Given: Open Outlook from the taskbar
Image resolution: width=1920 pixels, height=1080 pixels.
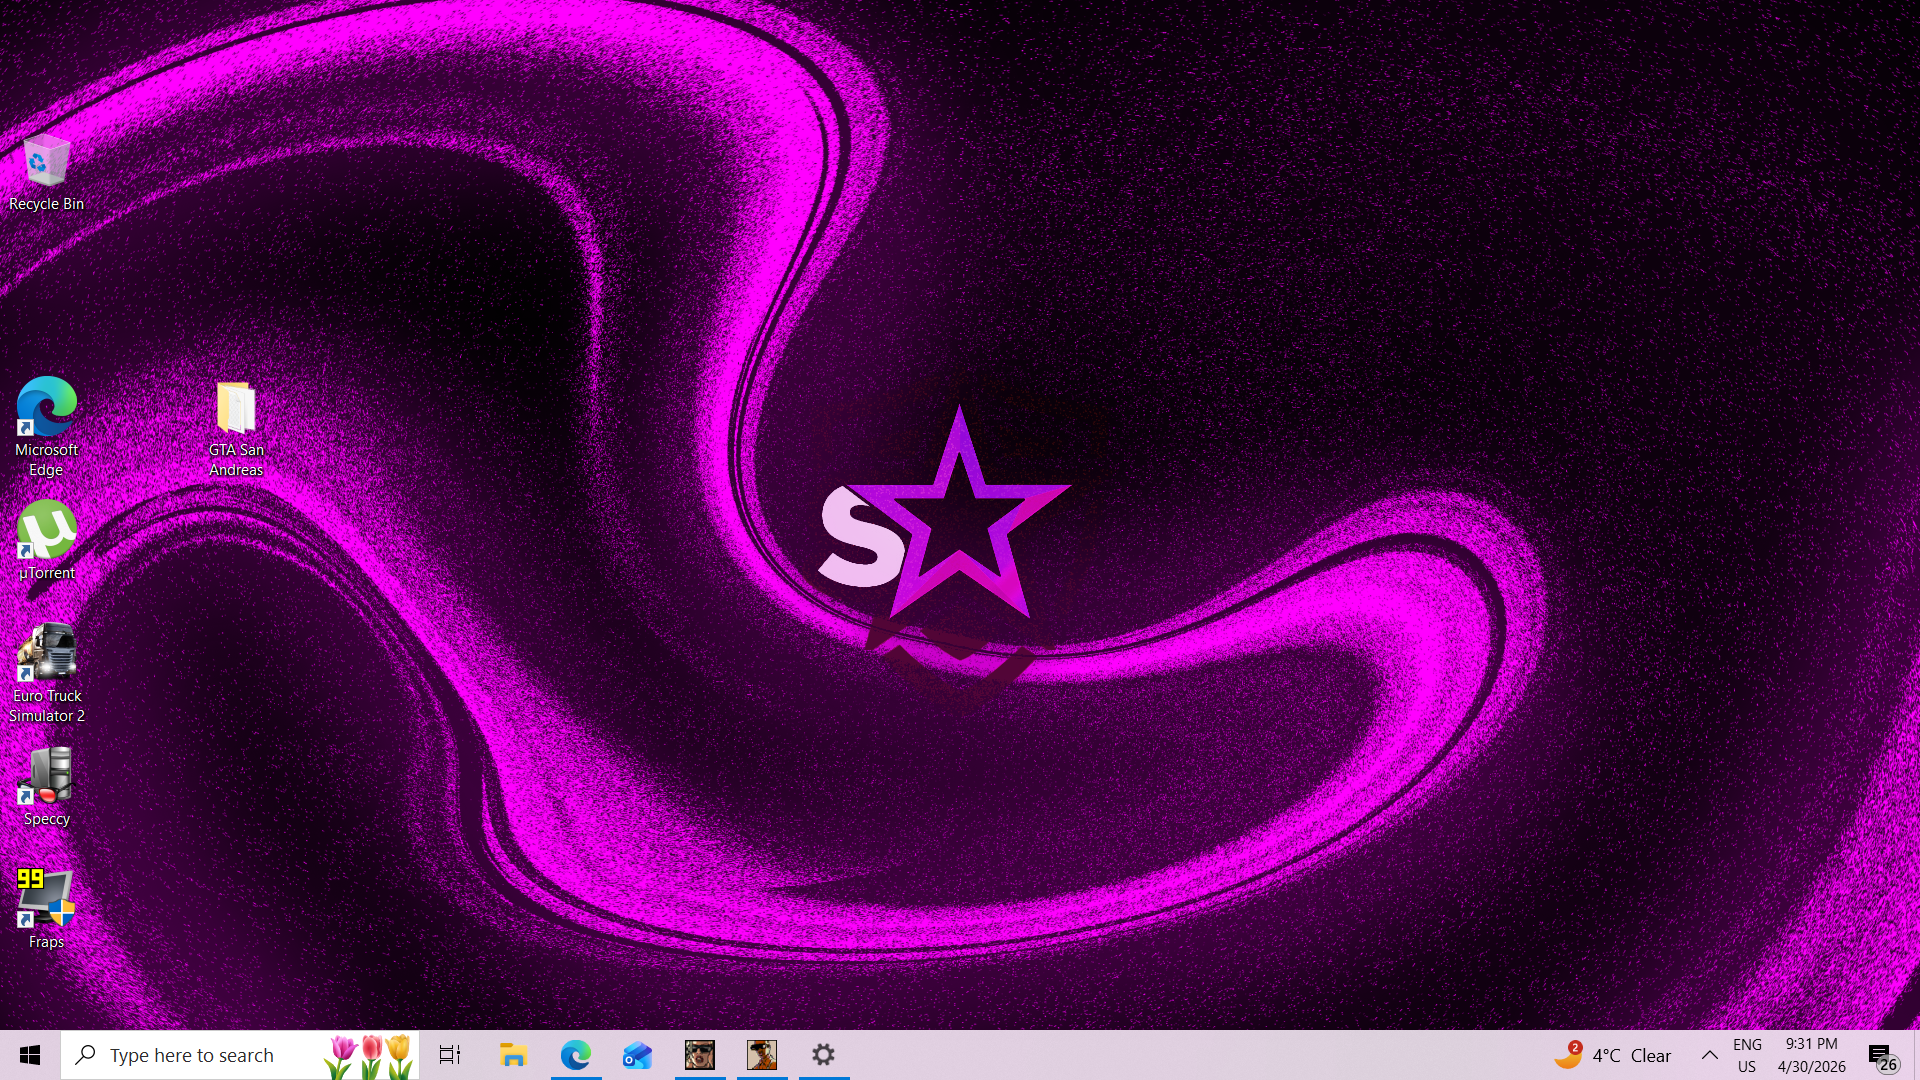Looking at the screenshot, I should click(x=637, y=1055).
